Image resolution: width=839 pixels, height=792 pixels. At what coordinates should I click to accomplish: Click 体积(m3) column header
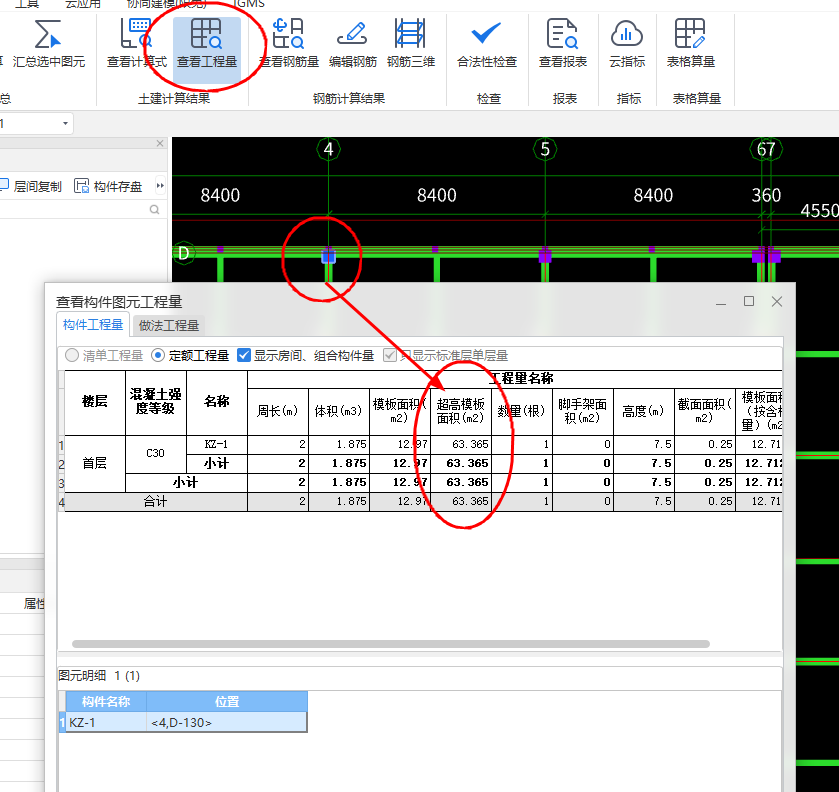pyautogui.click(x=339, y=411)
